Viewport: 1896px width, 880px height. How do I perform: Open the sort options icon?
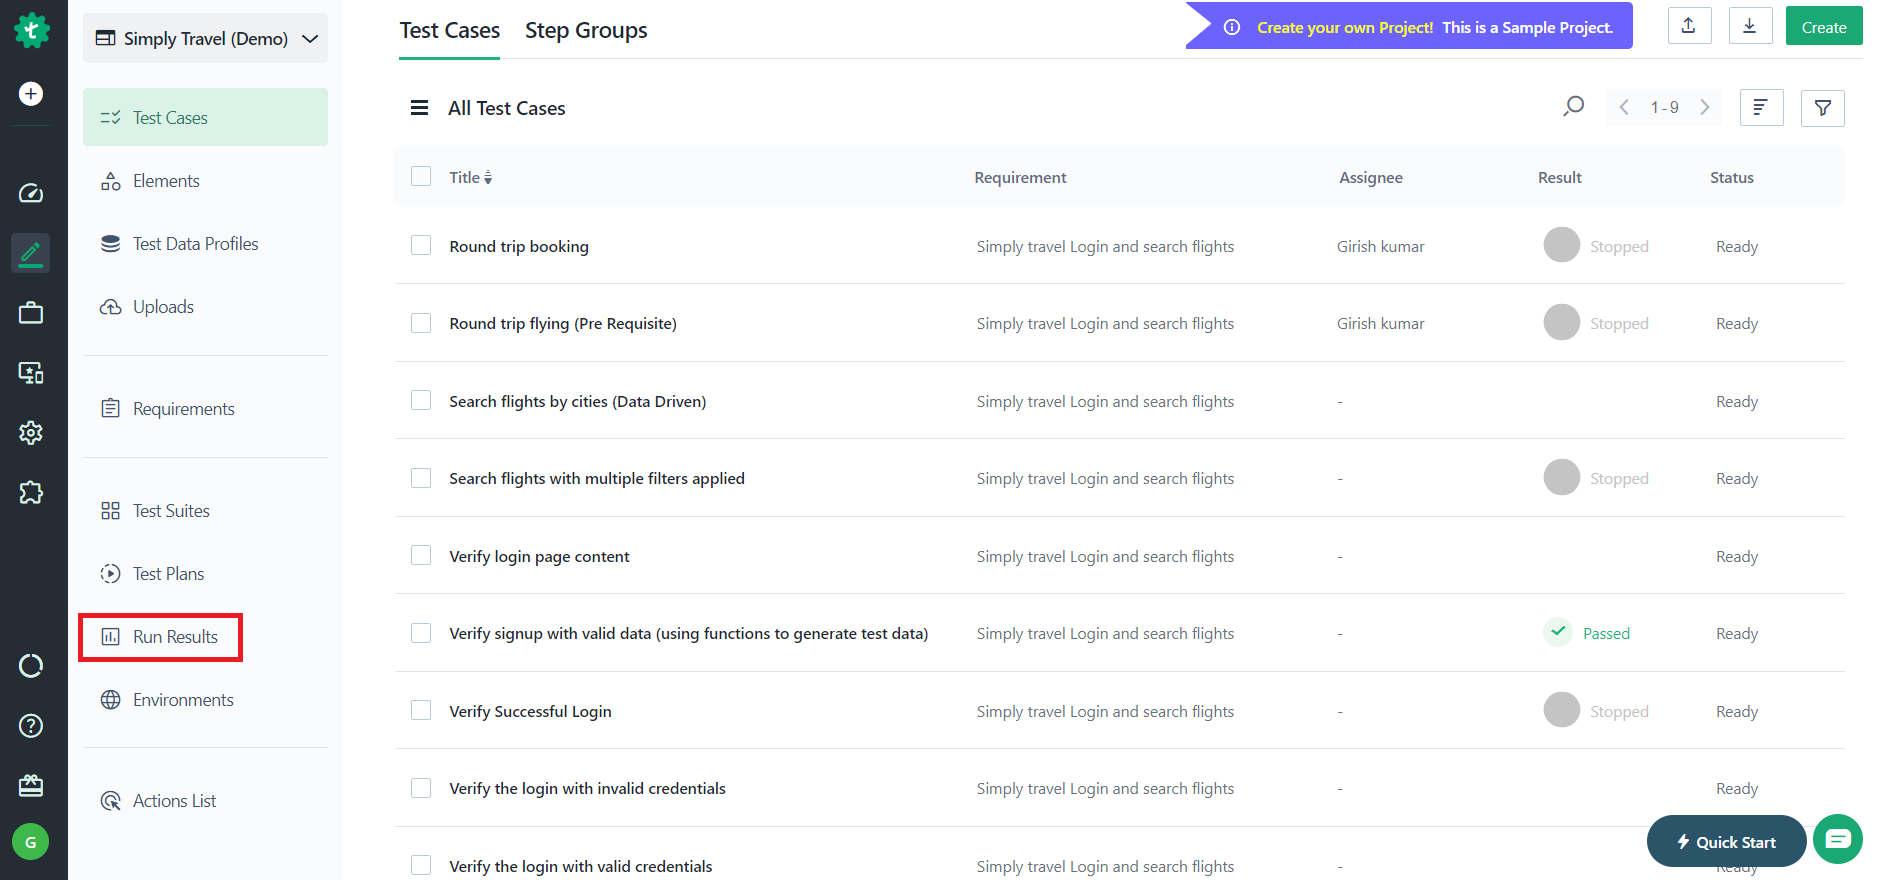1761,107
